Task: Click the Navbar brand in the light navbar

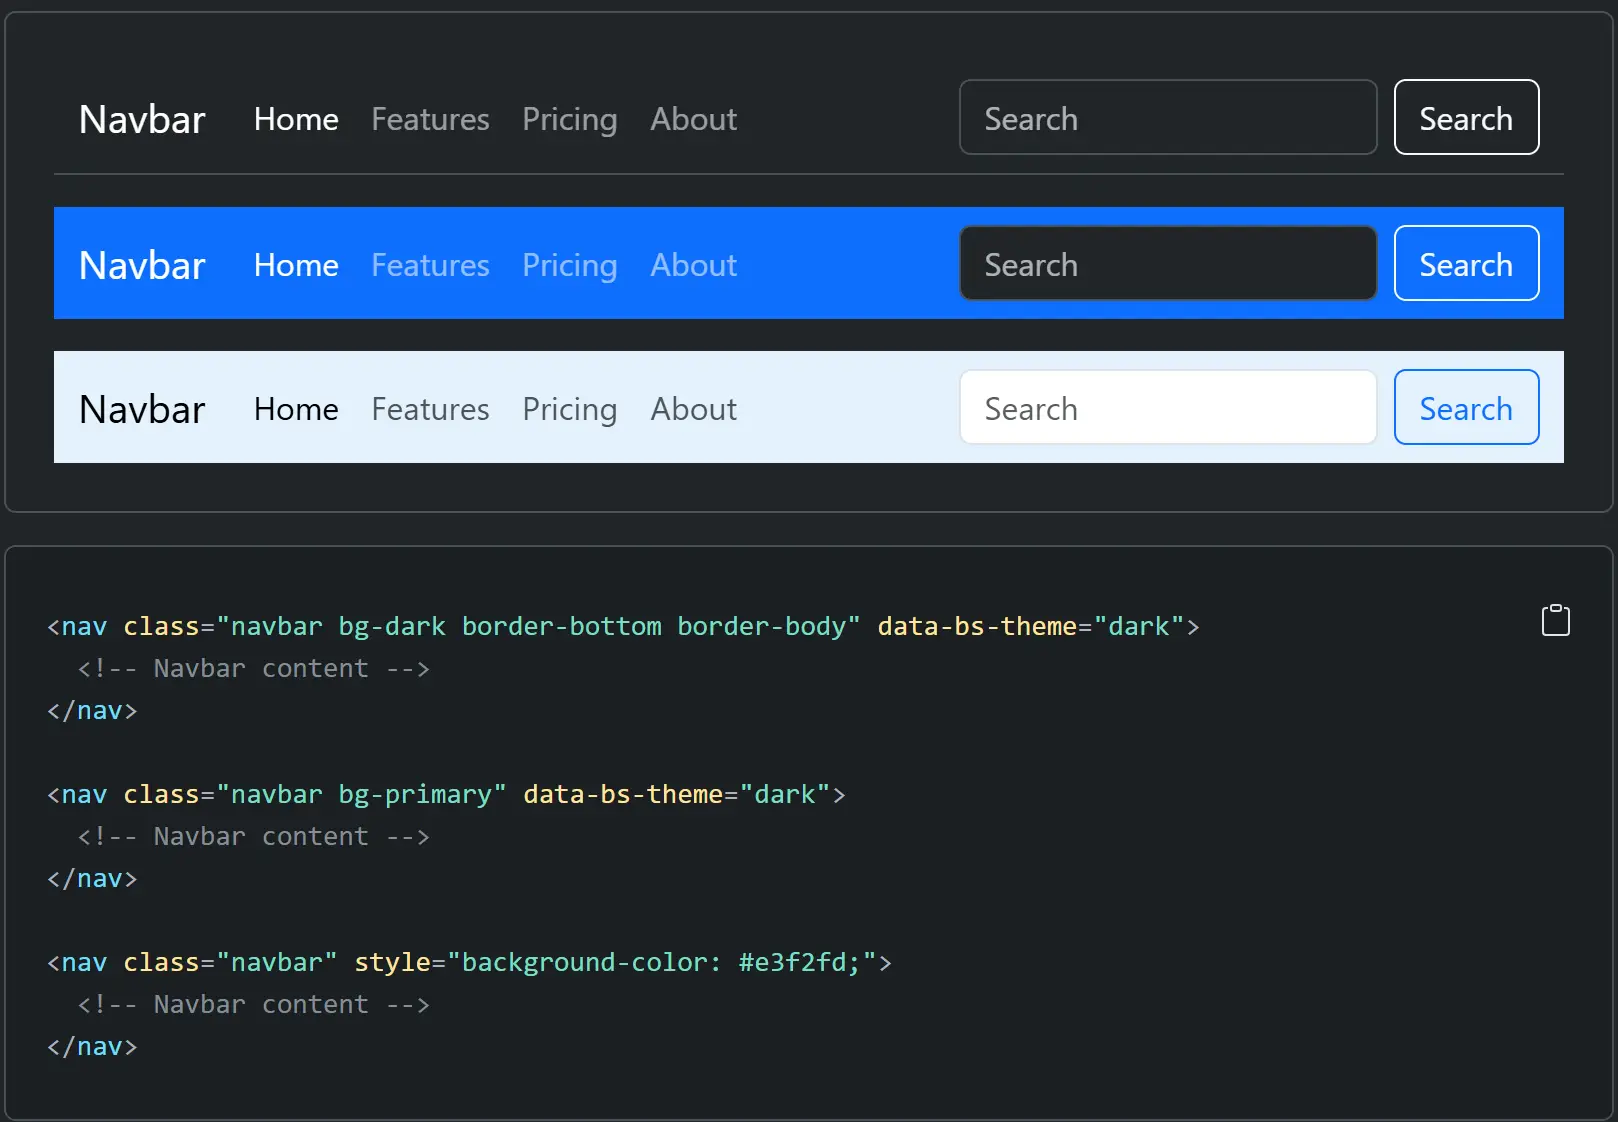Action: click(142, 409)
